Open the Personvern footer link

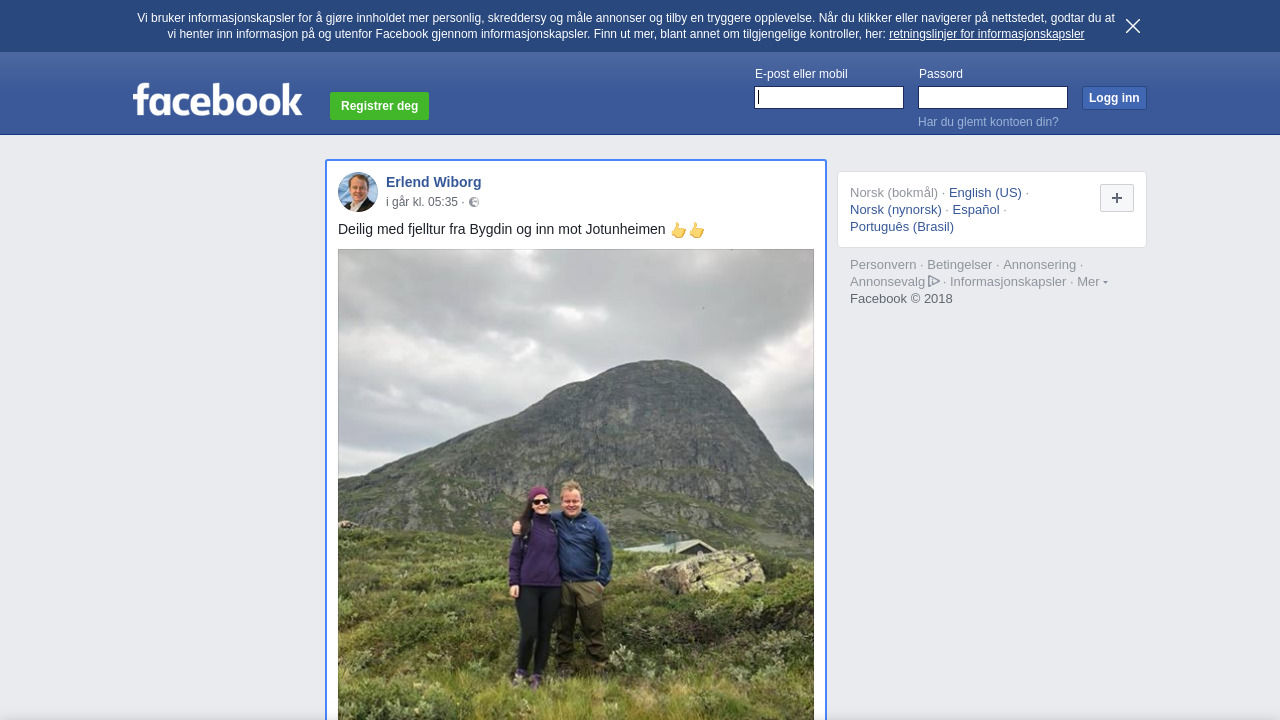[x=883, y=264]
